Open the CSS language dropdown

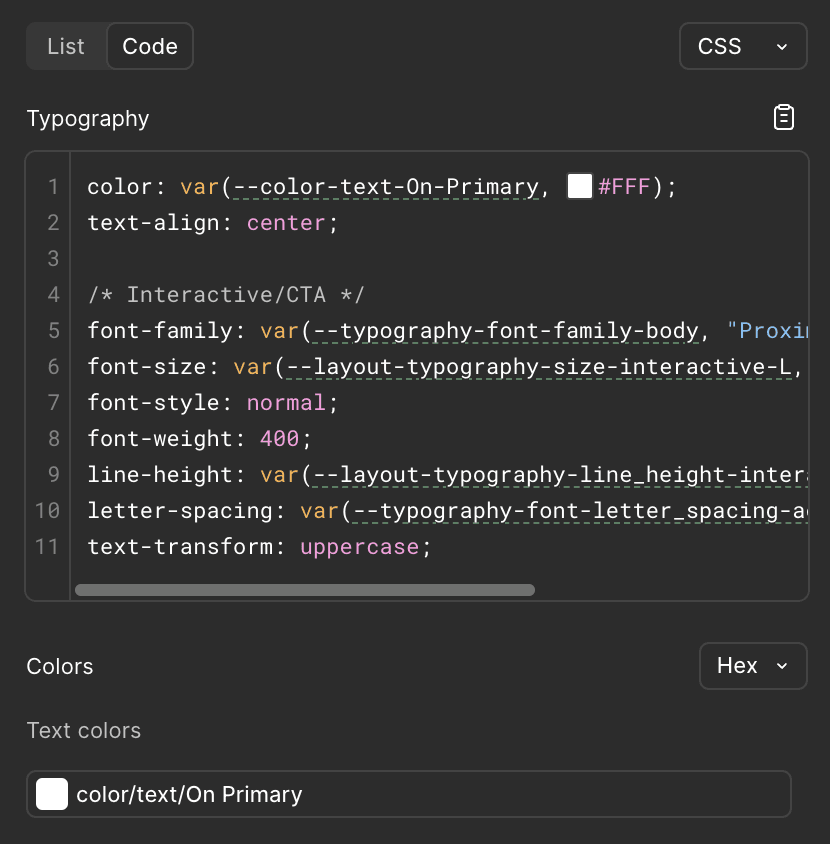click(742, 46)
